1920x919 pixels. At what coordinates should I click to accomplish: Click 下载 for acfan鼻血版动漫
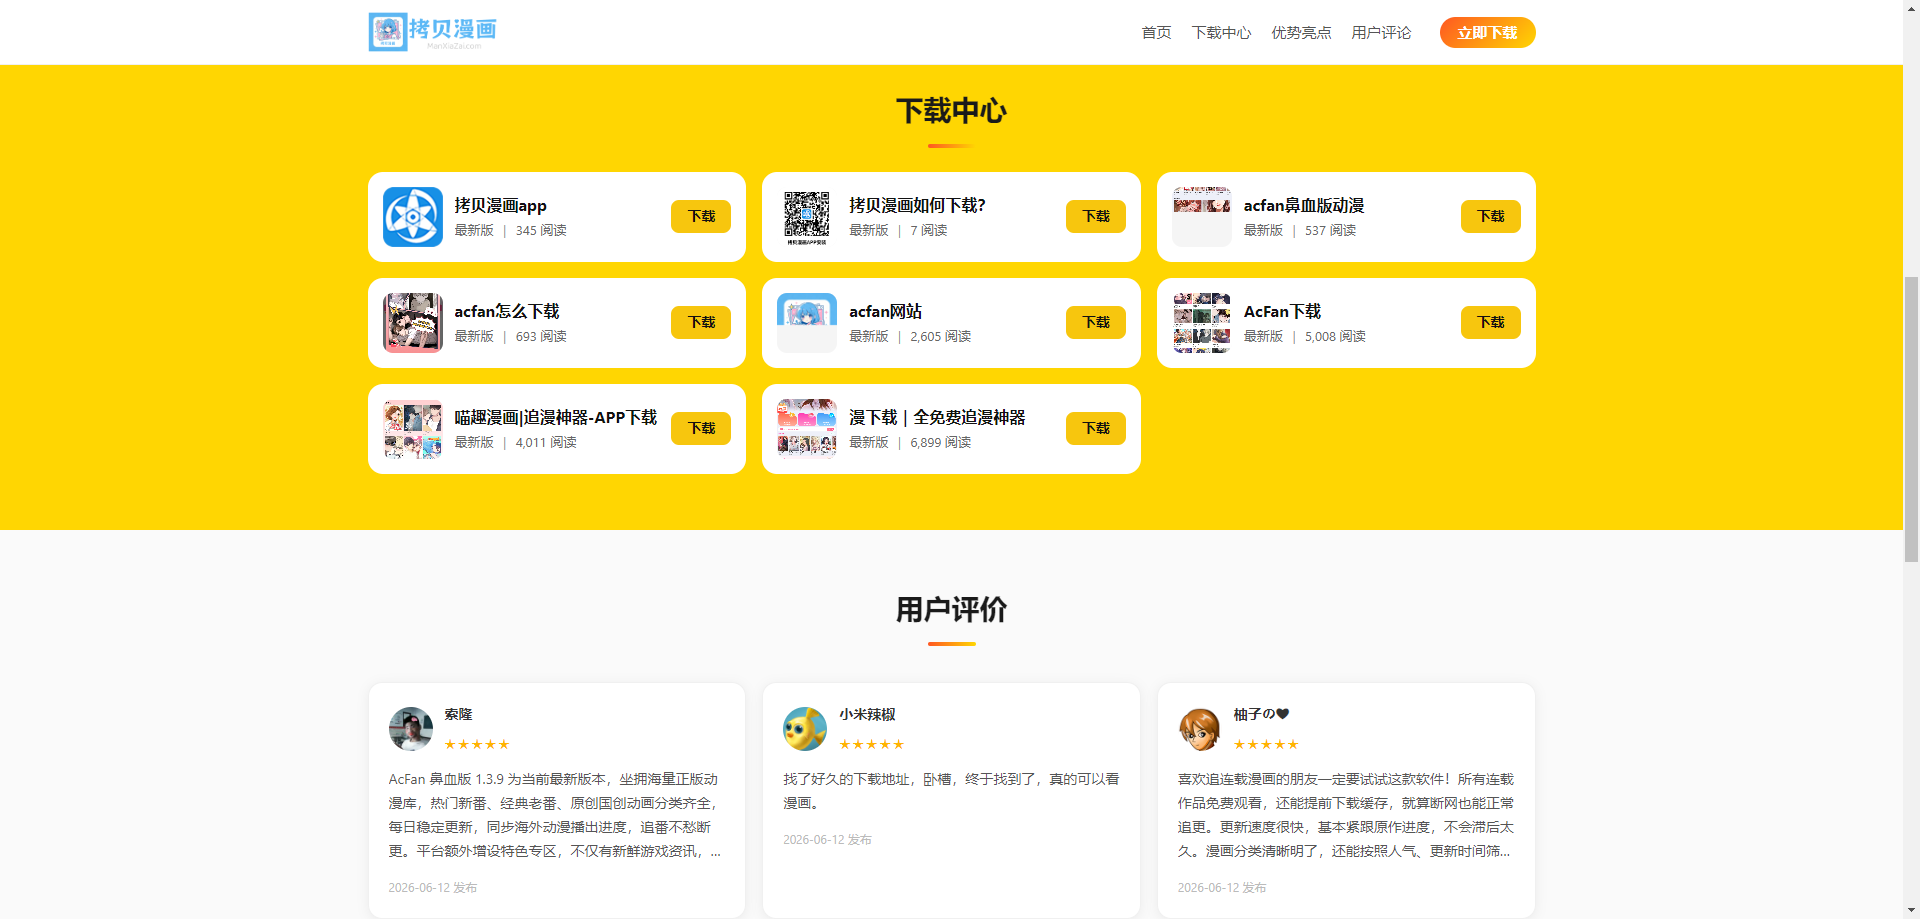coord(1490,216)
